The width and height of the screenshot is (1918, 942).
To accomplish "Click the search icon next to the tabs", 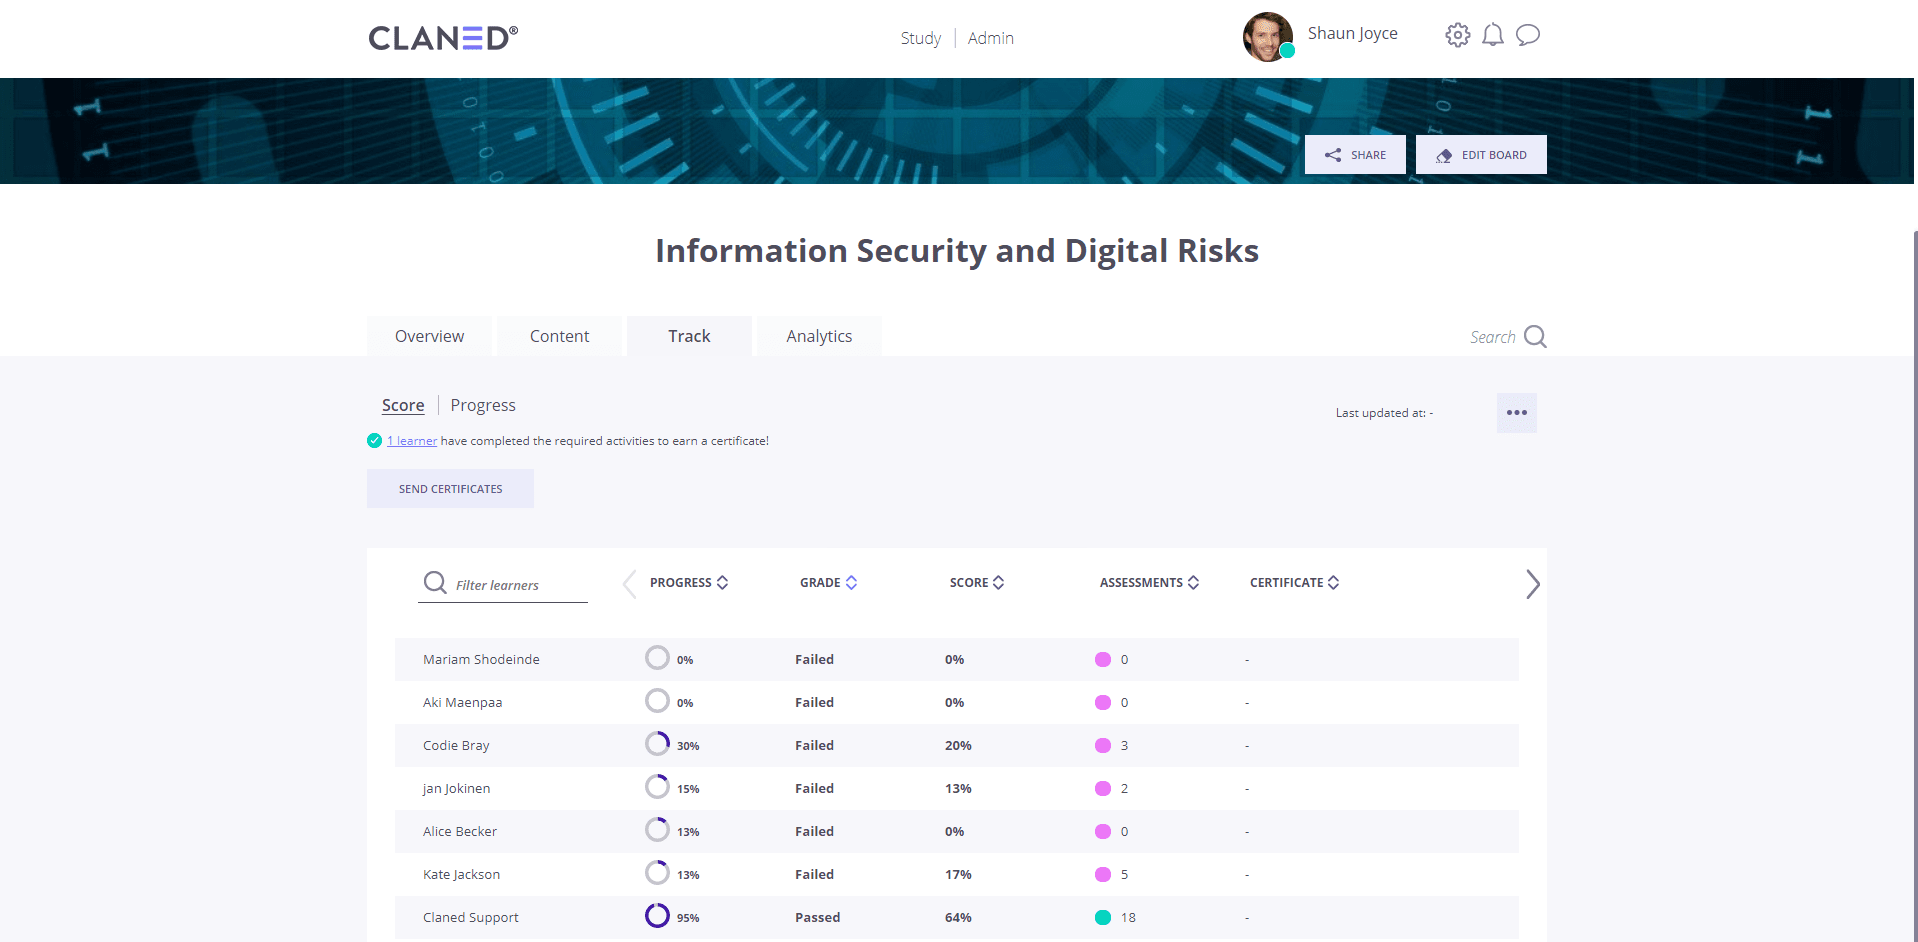I will pos(1535,336).
